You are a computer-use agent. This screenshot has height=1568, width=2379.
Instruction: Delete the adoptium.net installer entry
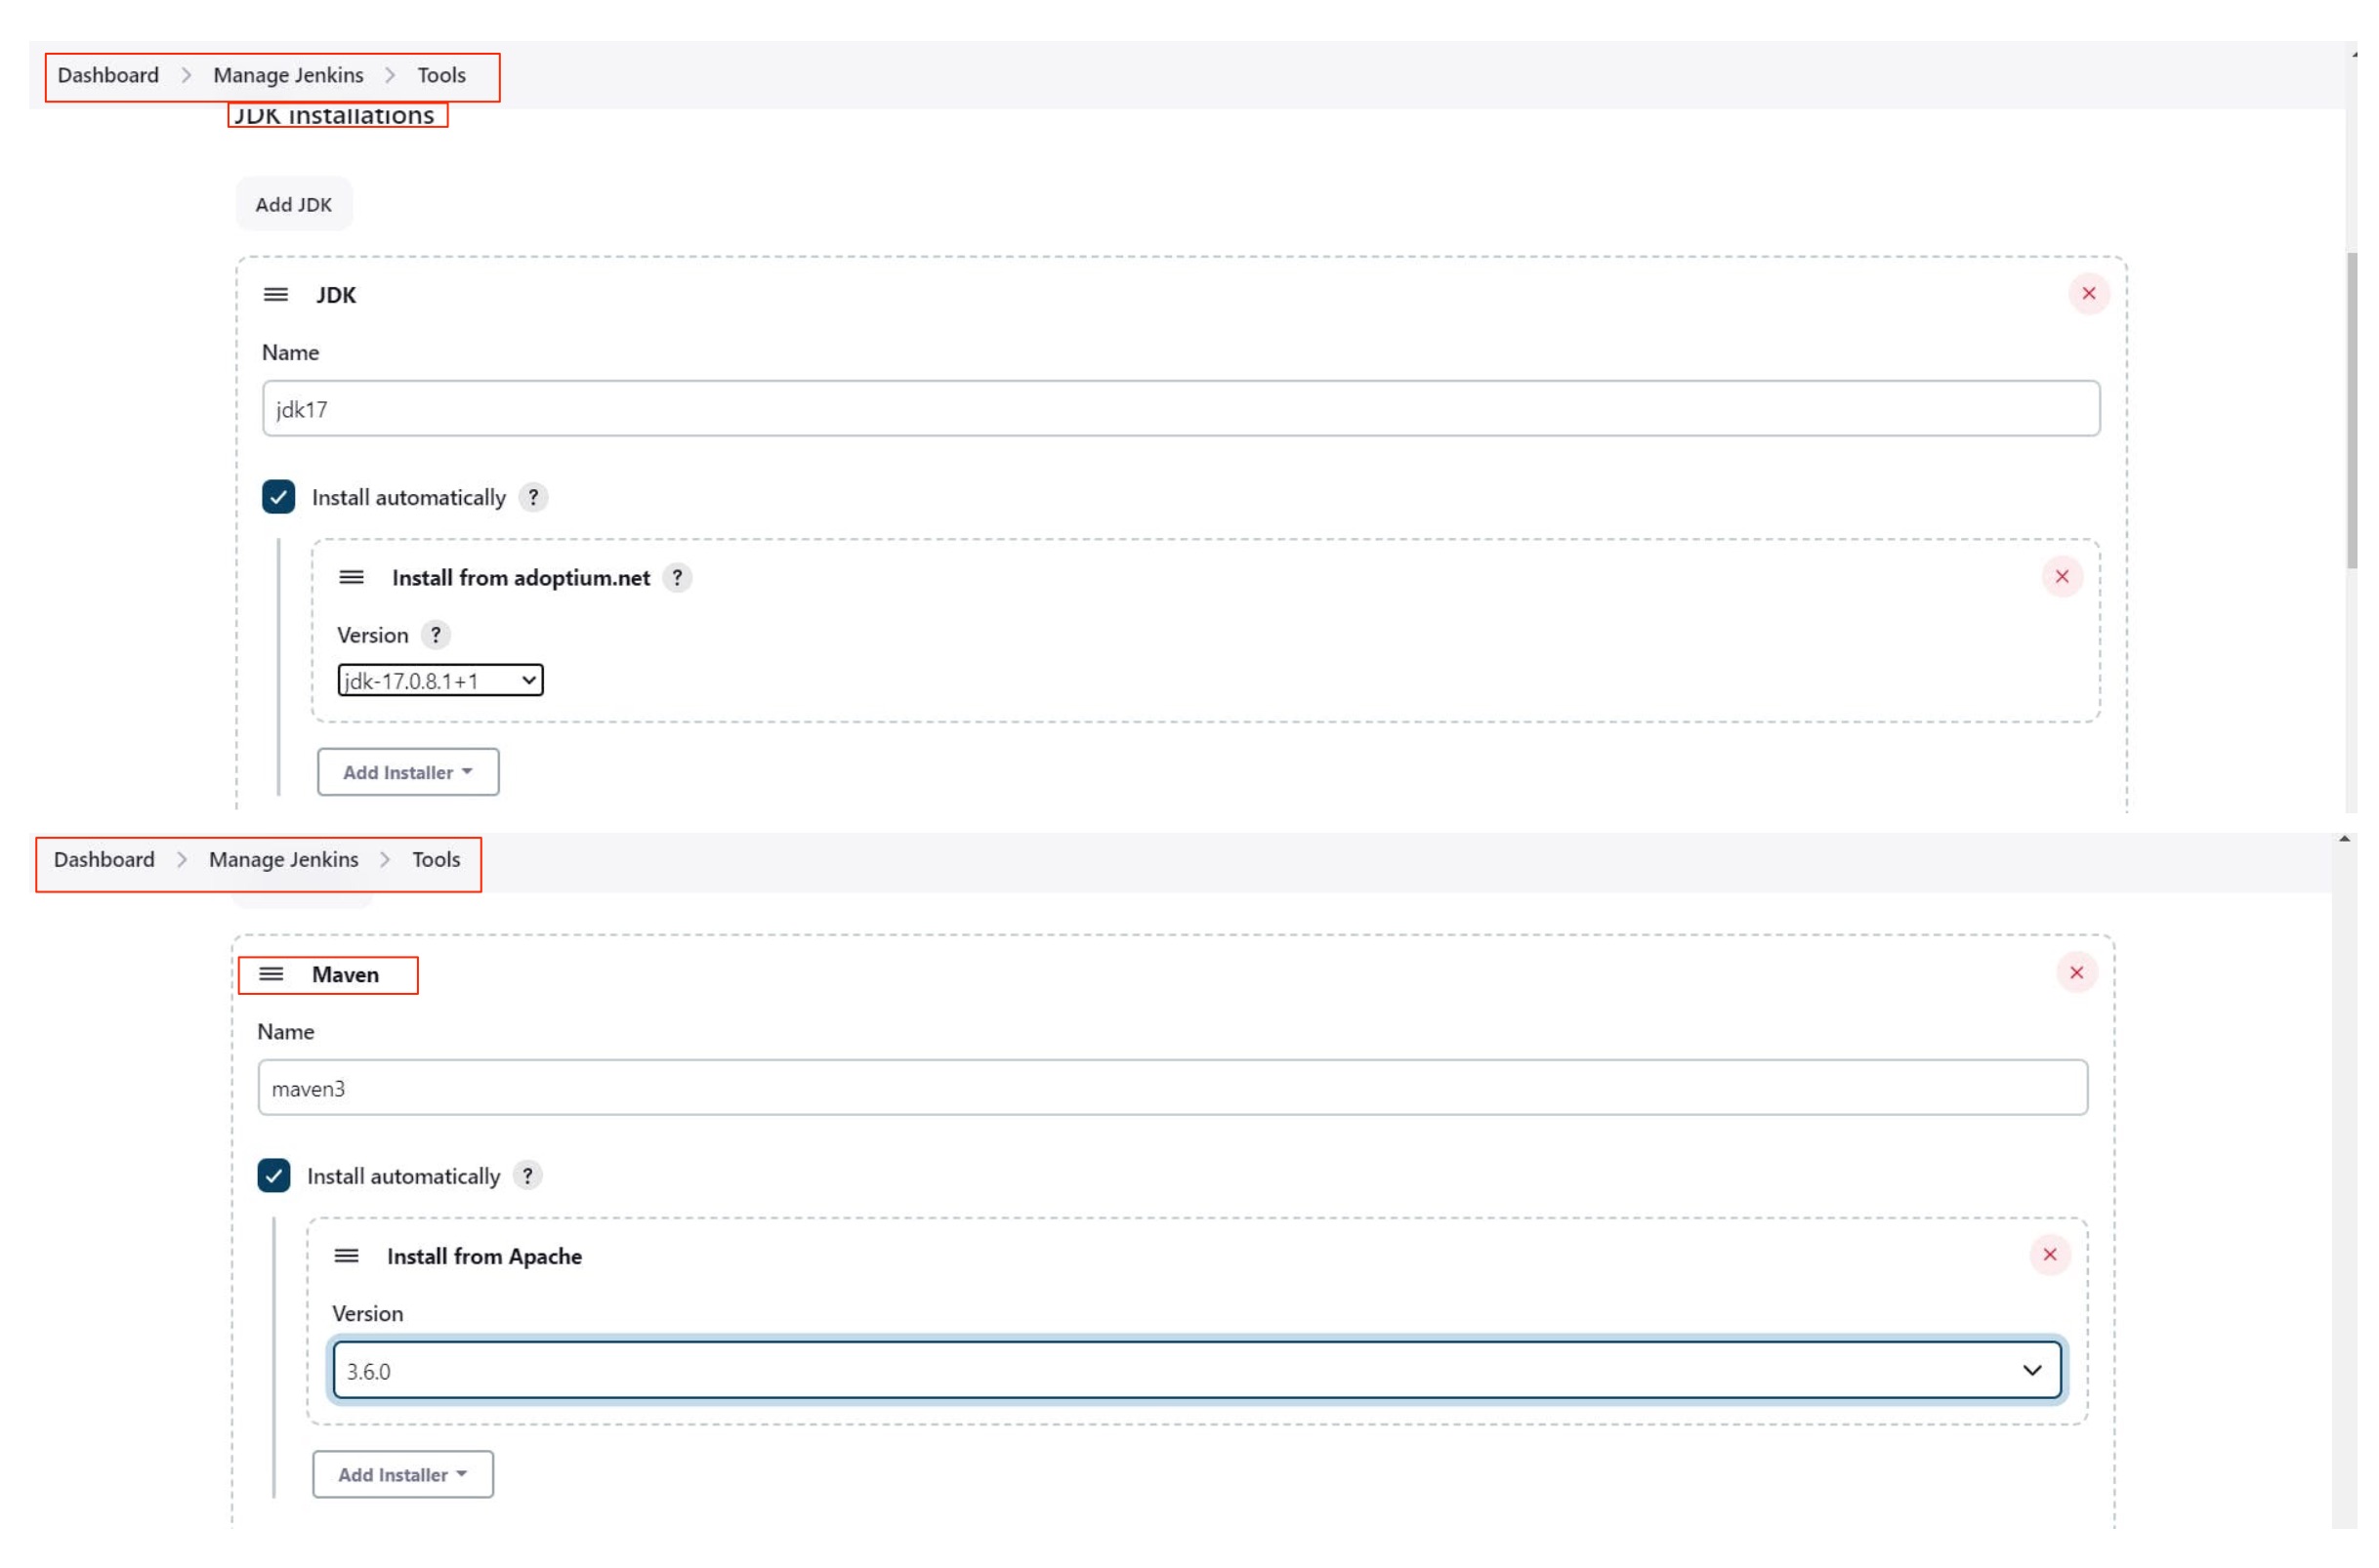(2061, 576)
